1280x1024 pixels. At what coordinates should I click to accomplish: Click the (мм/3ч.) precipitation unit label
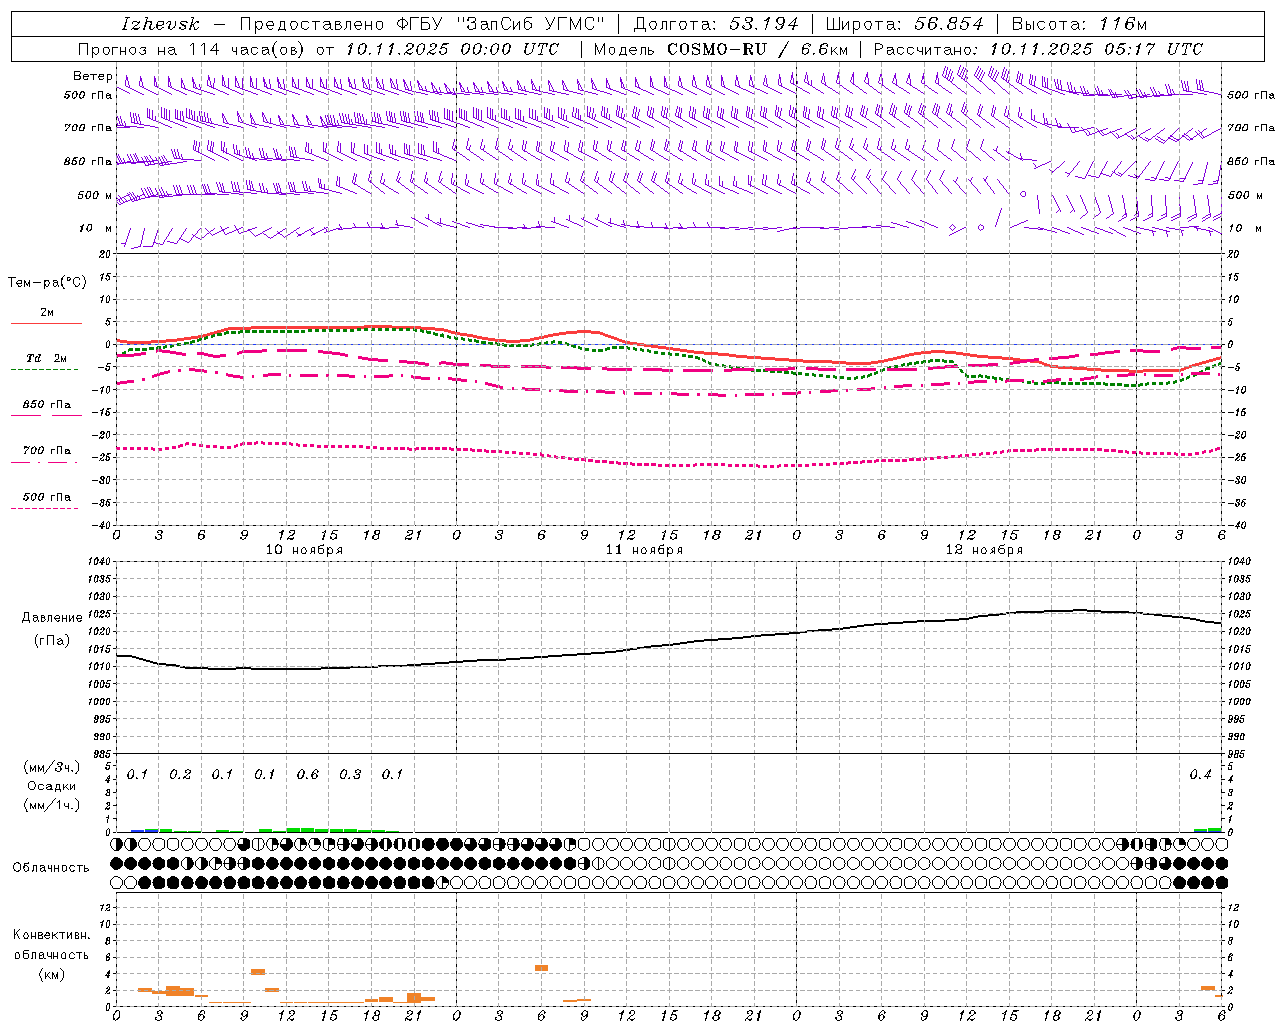(51, 767)
